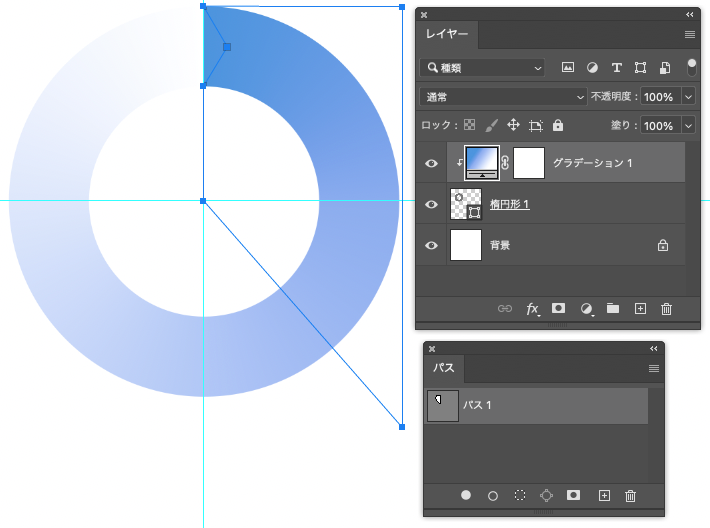Click the add layer style fx icon

point(532,309)
